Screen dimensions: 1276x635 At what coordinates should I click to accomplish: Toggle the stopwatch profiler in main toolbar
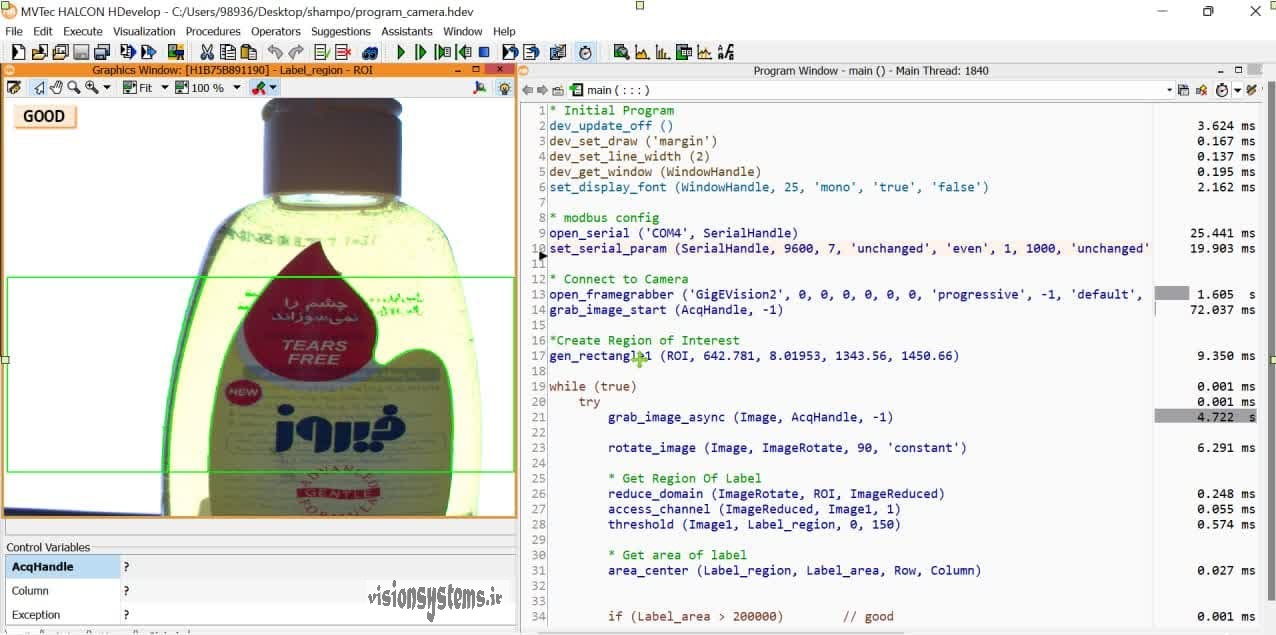click(585, 52)
